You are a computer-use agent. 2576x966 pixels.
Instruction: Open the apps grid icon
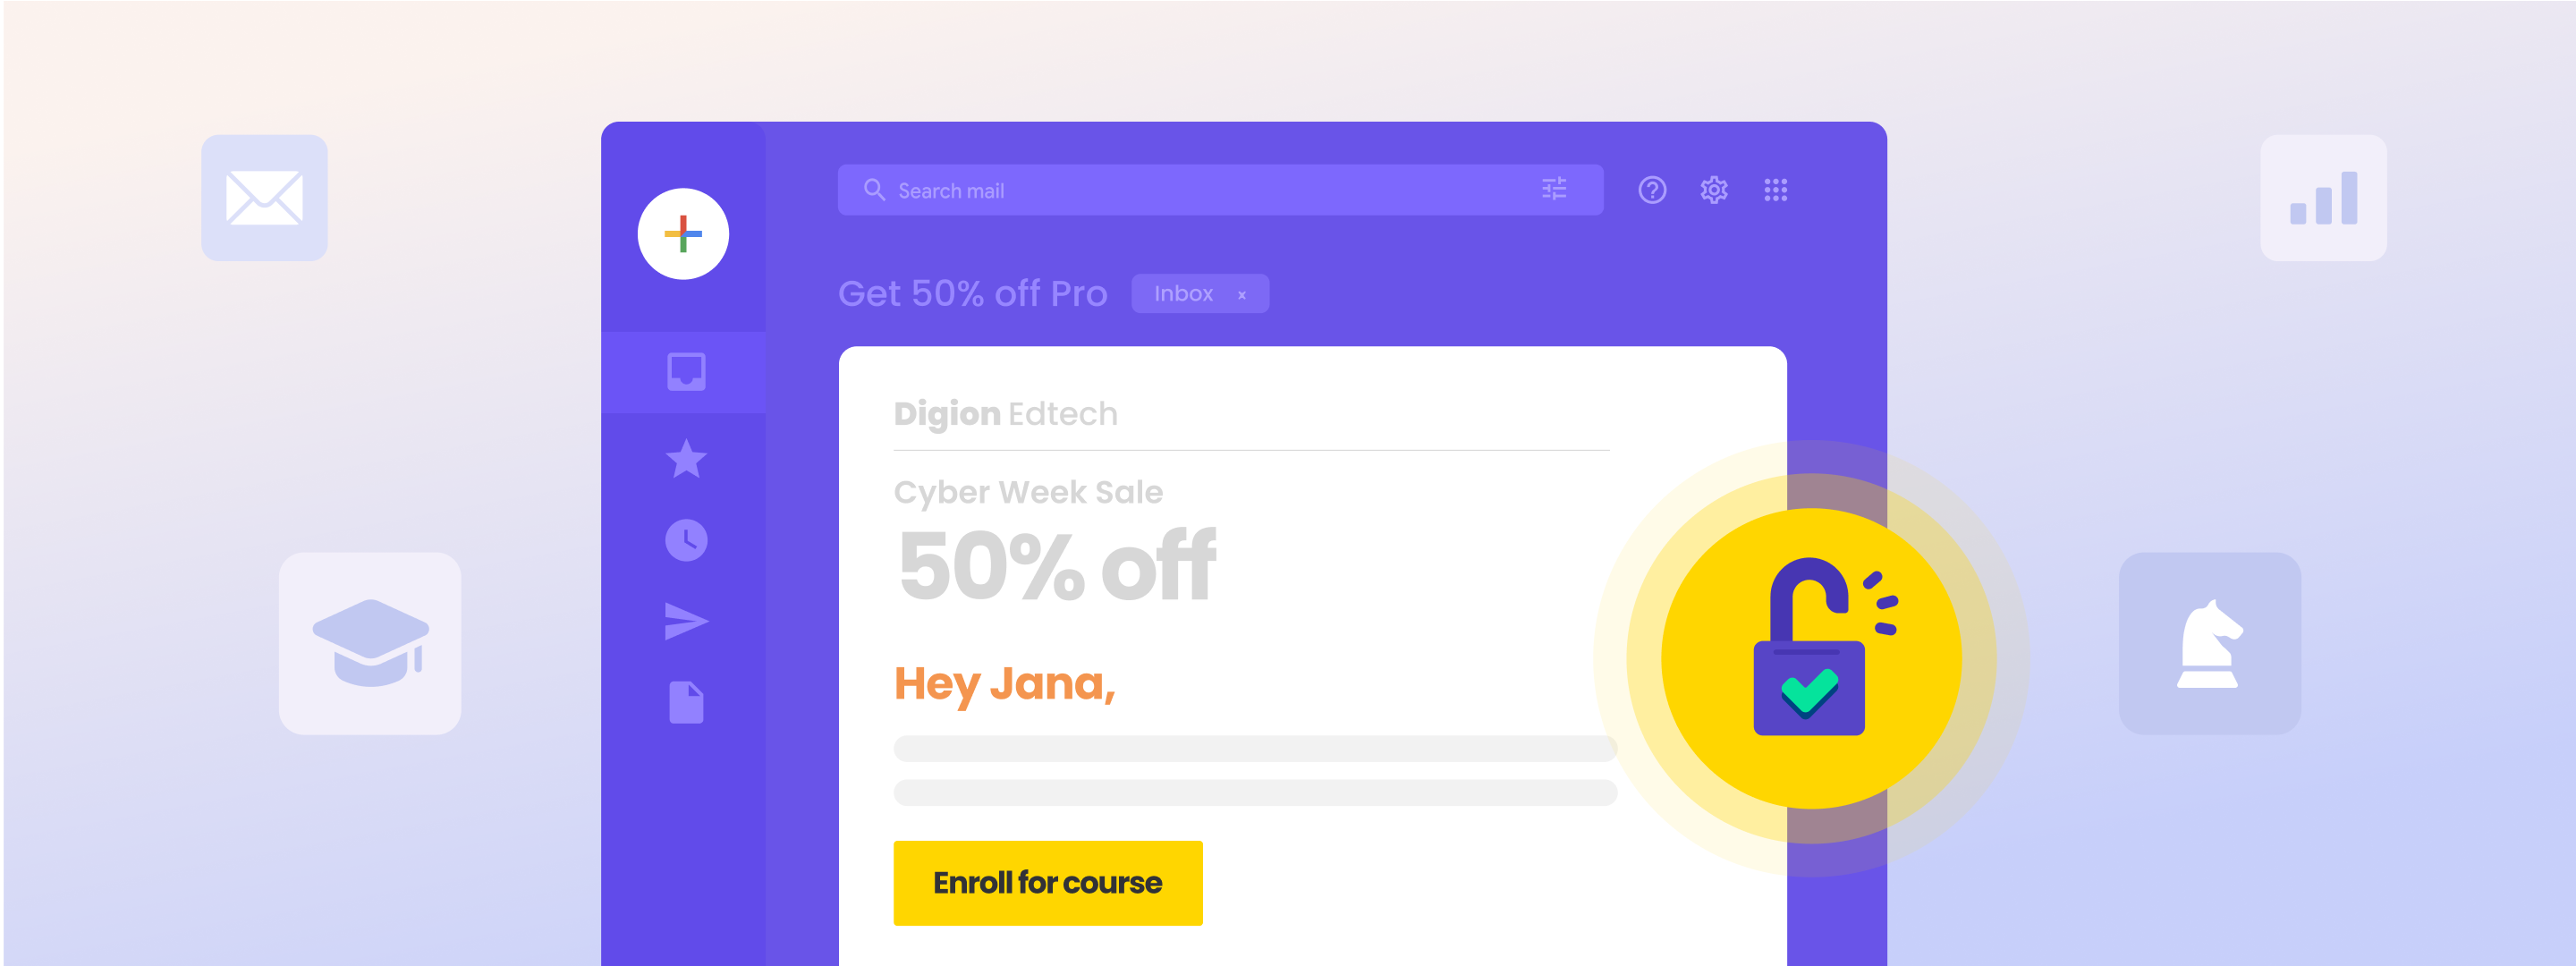[x=1775, y=190]
